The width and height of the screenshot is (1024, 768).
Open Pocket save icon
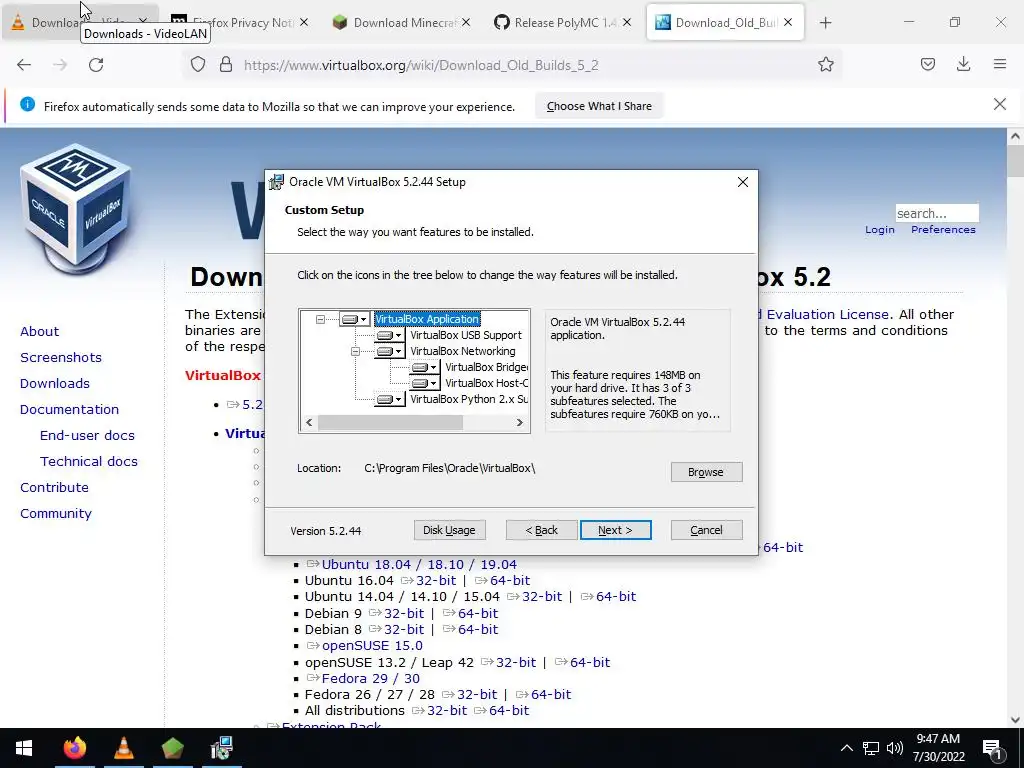click(928, 65)
